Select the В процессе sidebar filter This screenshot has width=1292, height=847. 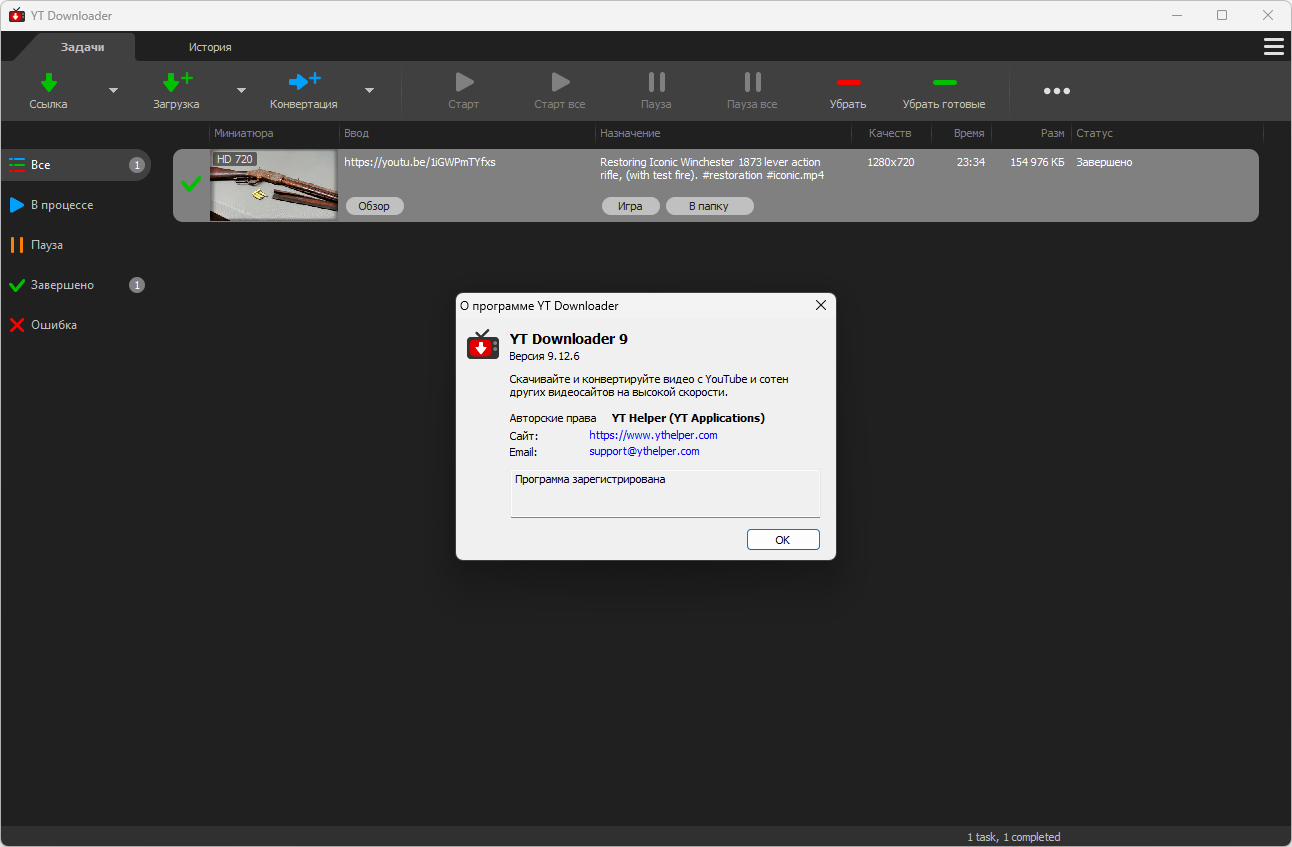point(75,205)
